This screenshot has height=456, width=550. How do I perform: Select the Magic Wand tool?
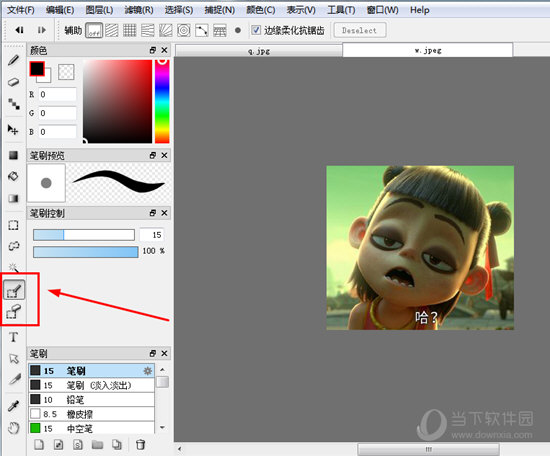[13, 267]
